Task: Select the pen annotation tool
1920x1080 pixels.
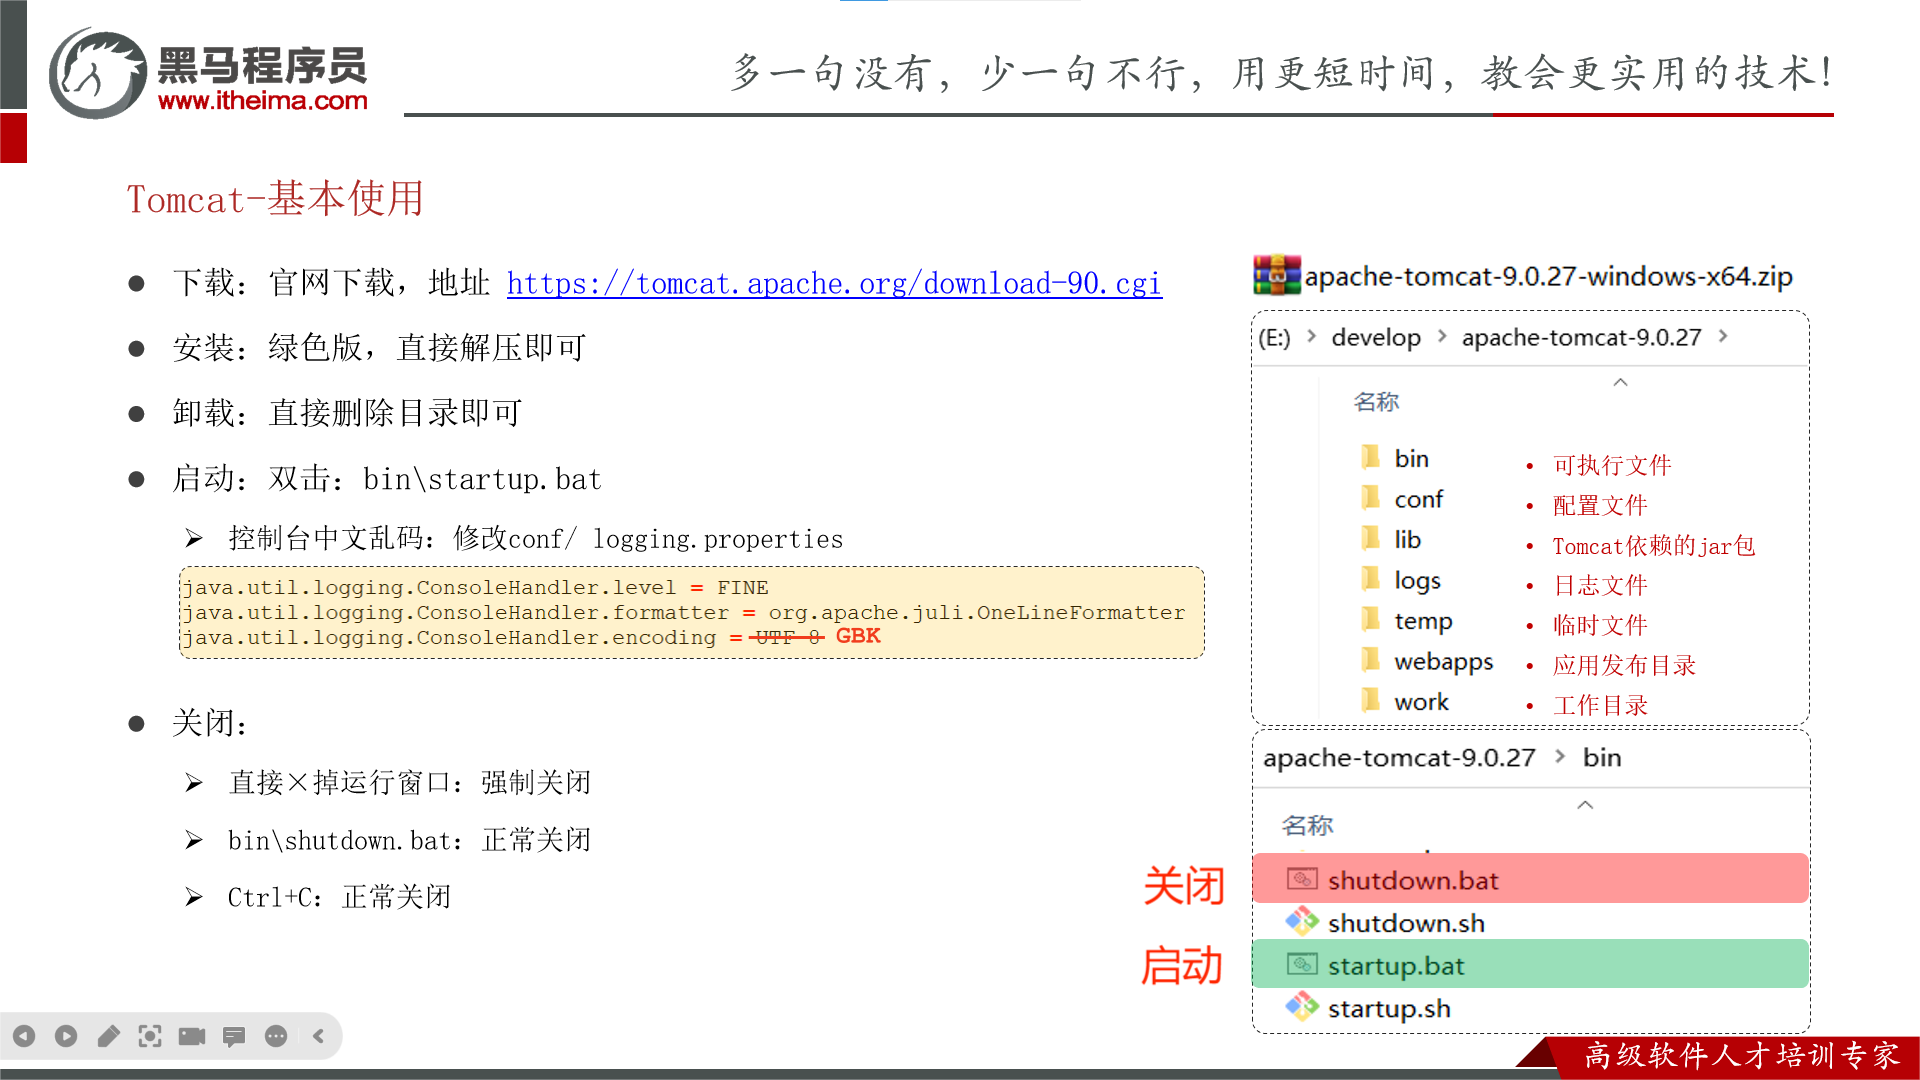Action: (108, 1036)
